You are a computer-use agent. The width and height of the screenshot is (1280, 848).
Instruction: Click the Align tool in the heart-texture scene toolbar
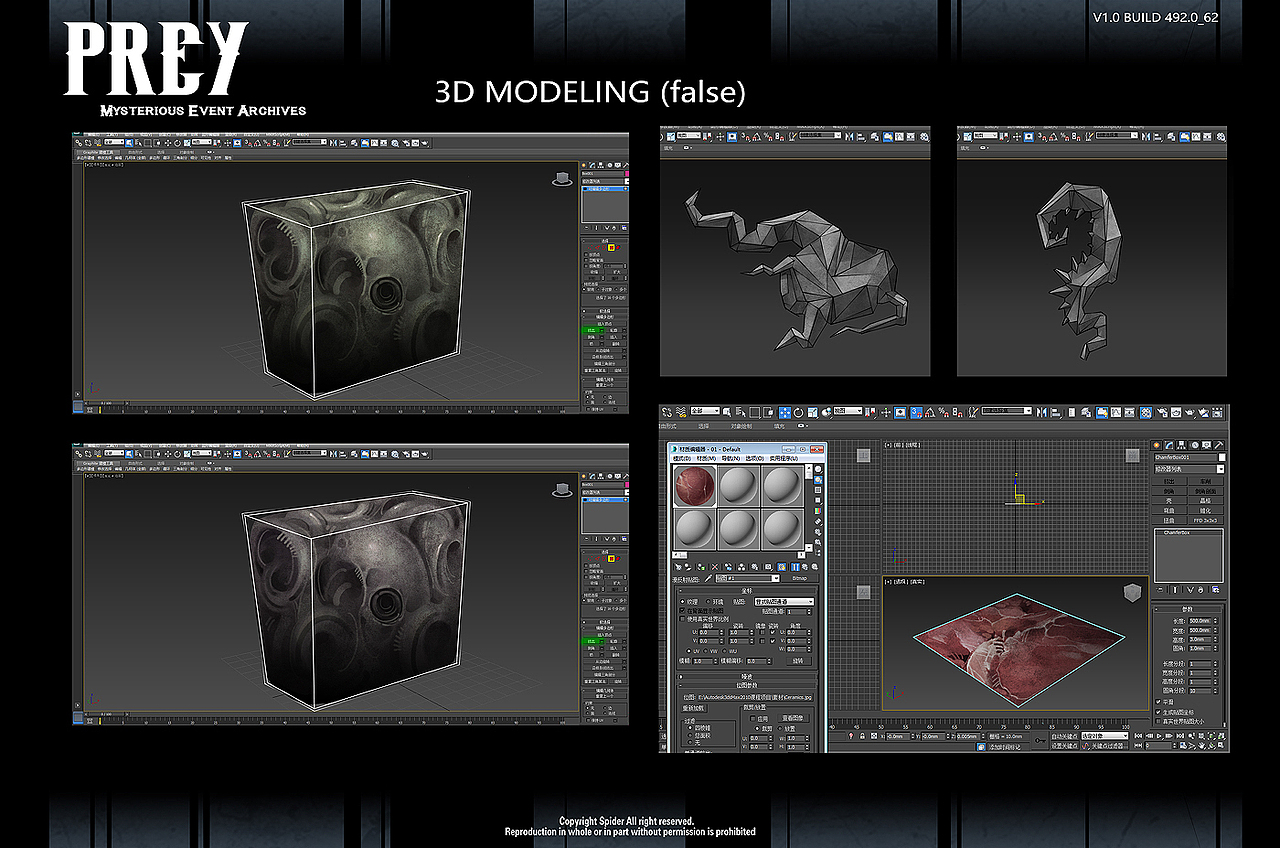1057,412
